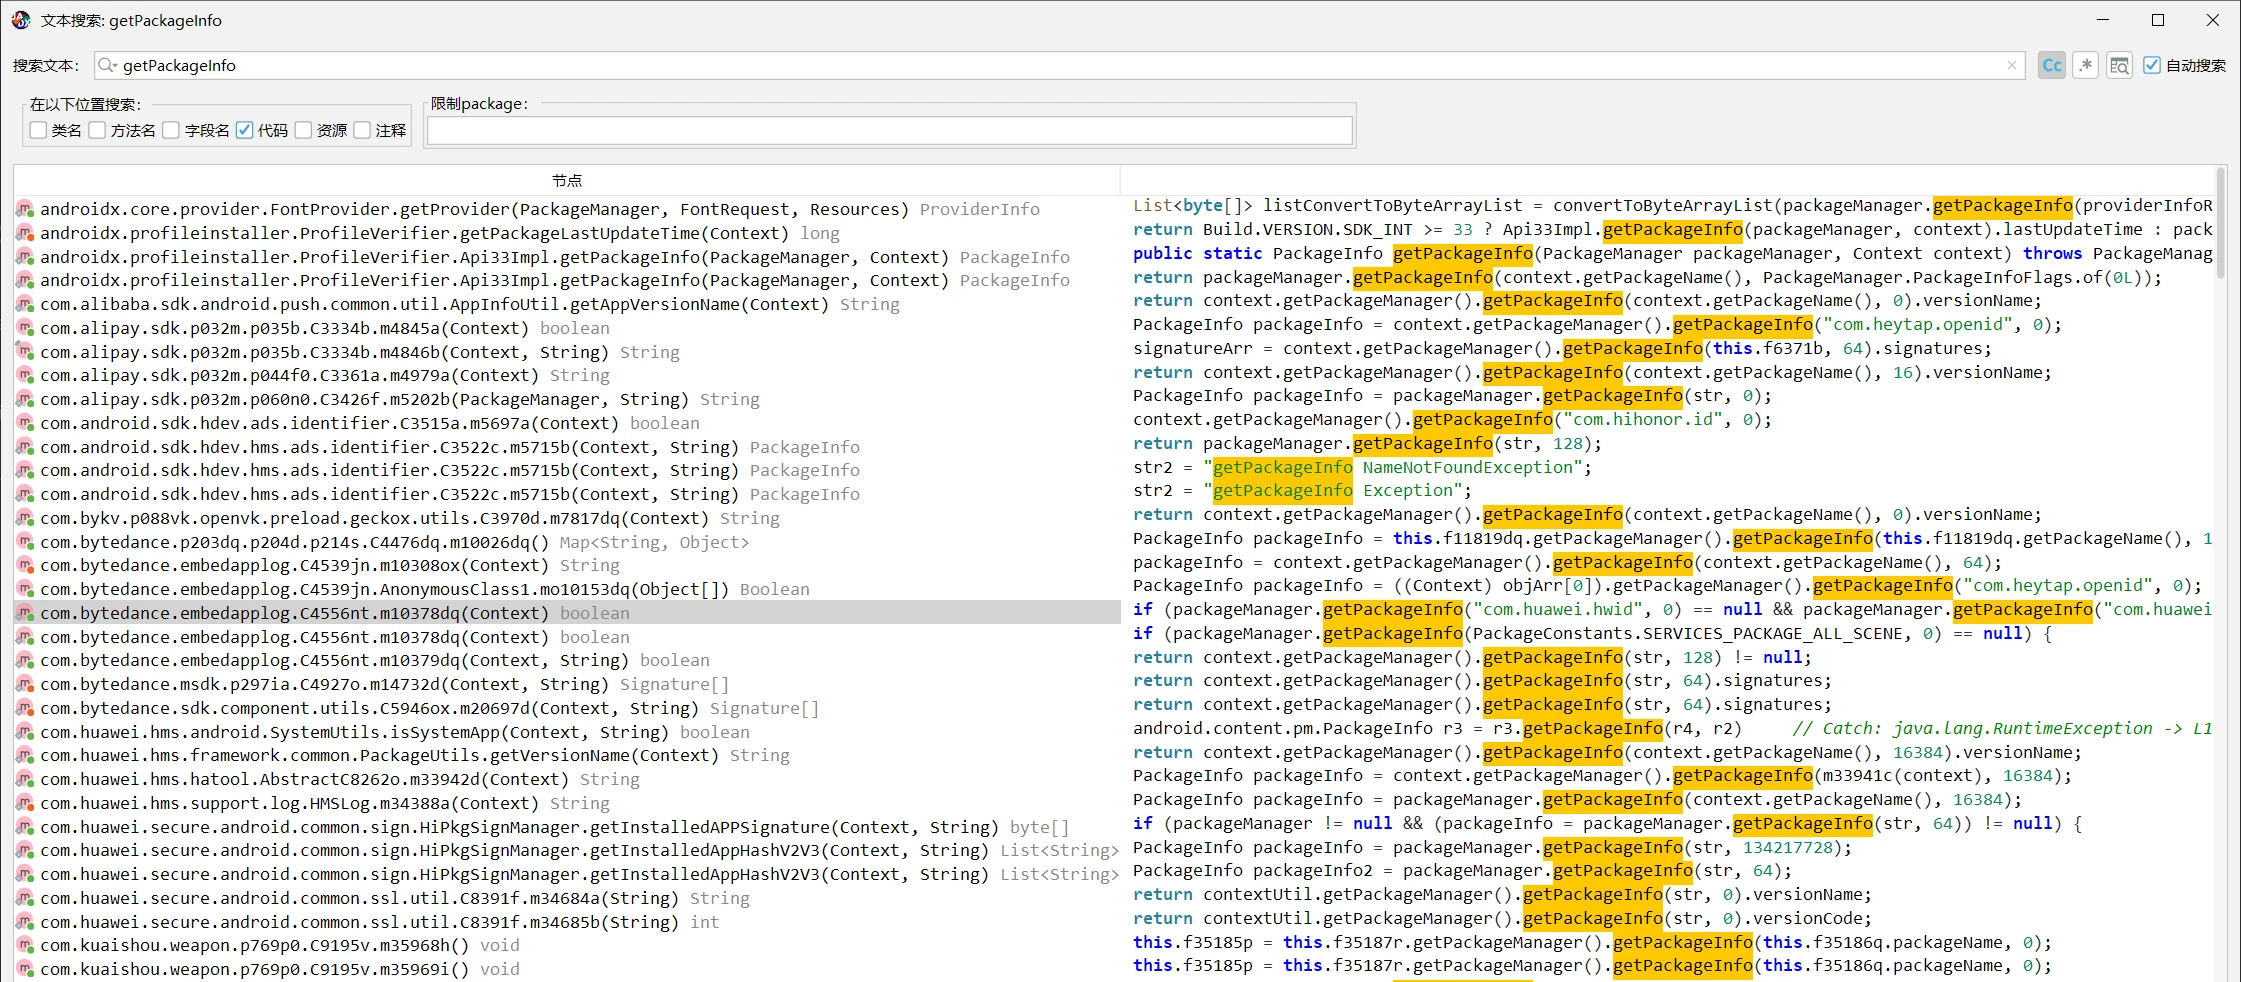2241x982 pixels.
Task: Click method icon of C4476dq.m10026dq row
Action: click(25, 542)
